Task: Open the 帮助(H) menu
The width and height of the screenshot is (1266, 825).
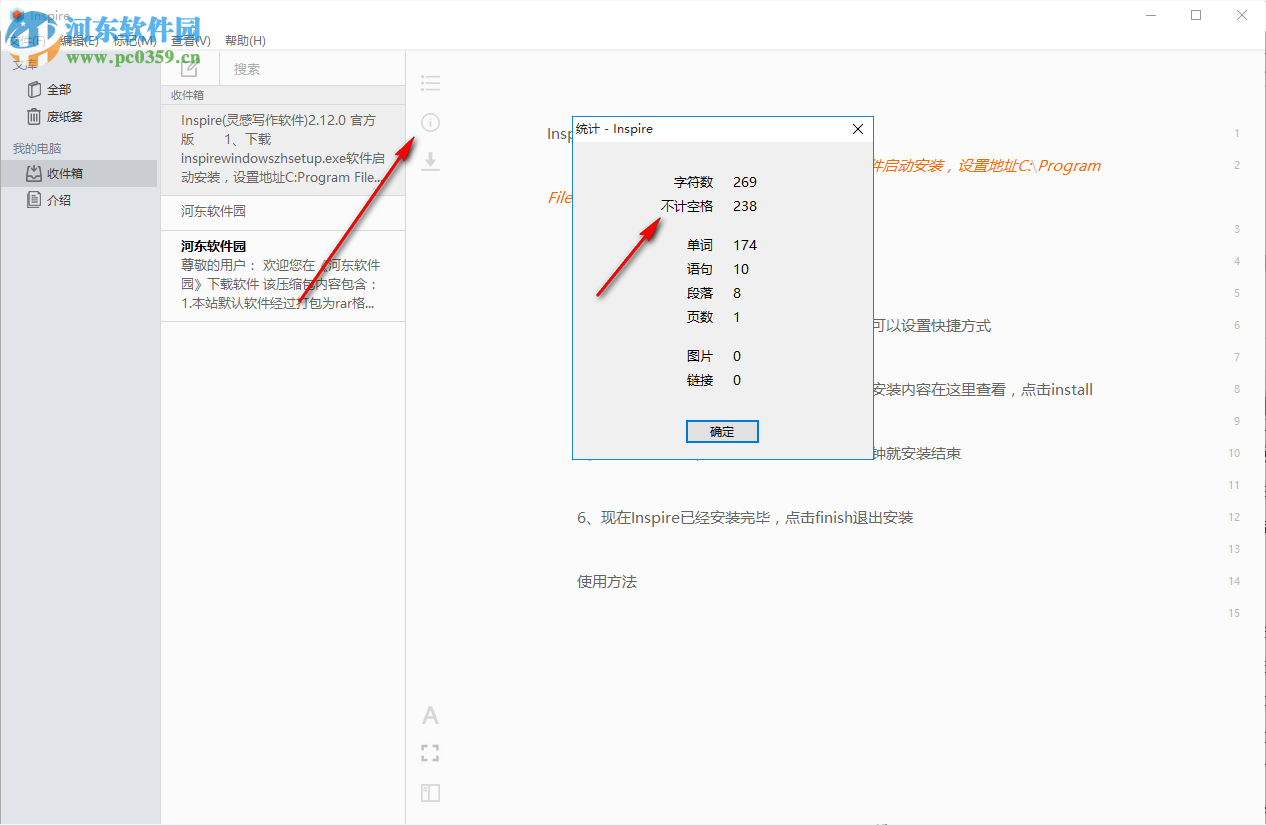Action: (246, 41)
